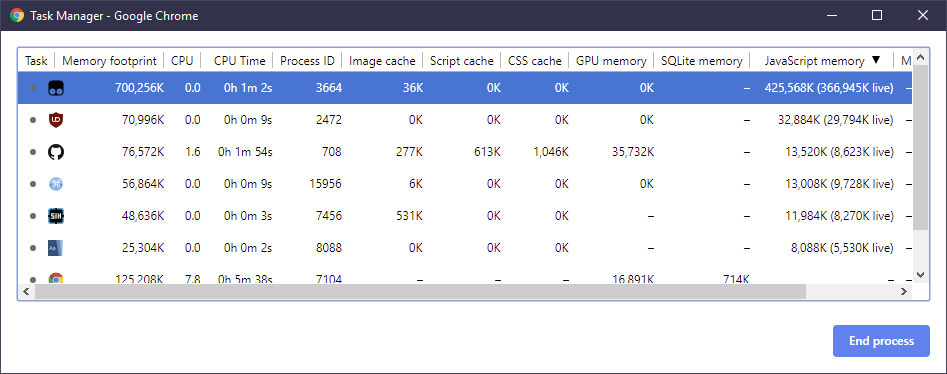
Task: Click JavaScript memory 8,088K (5,530K live)
Action: coord(842,247)
